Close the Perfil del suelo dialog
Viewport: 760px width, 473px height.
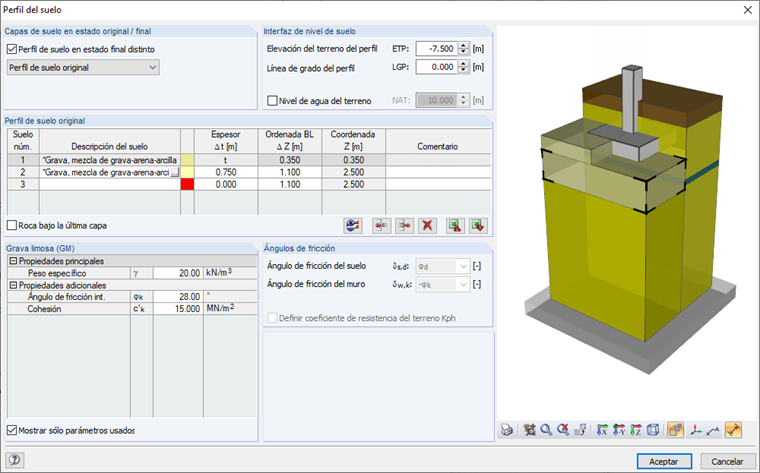click(747, 10)
